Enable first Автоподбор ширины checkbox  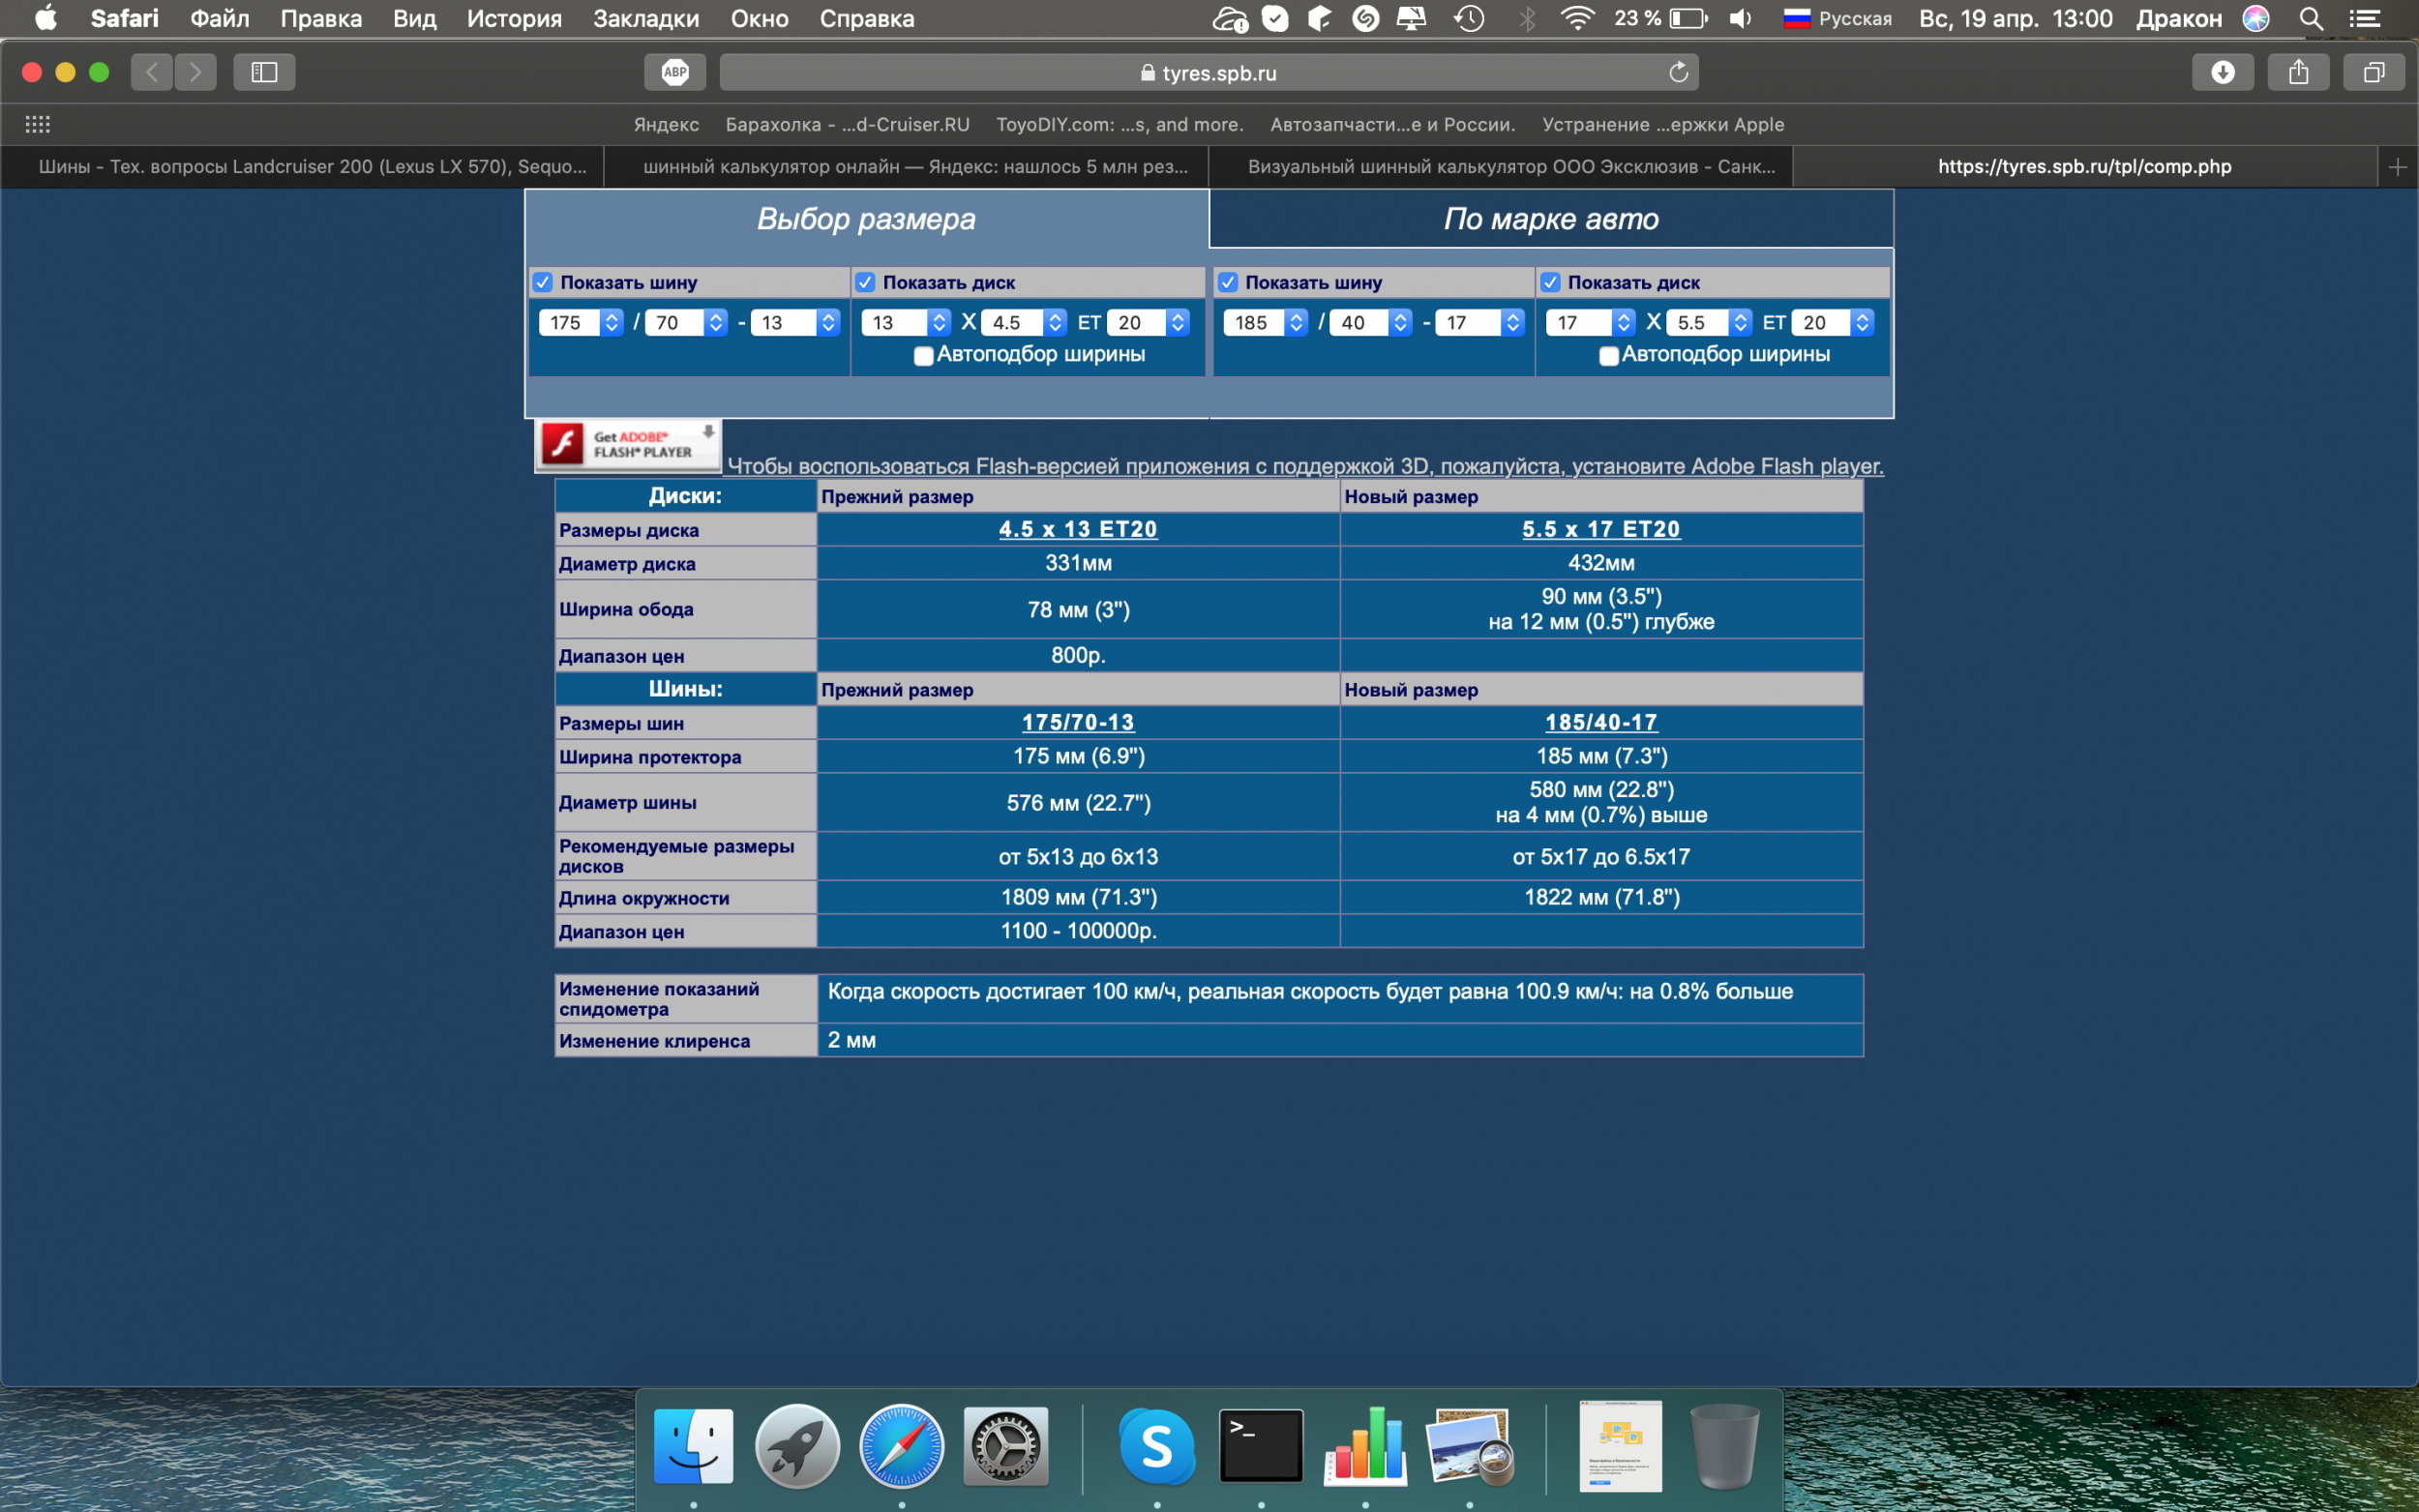(x=923, y=356)
